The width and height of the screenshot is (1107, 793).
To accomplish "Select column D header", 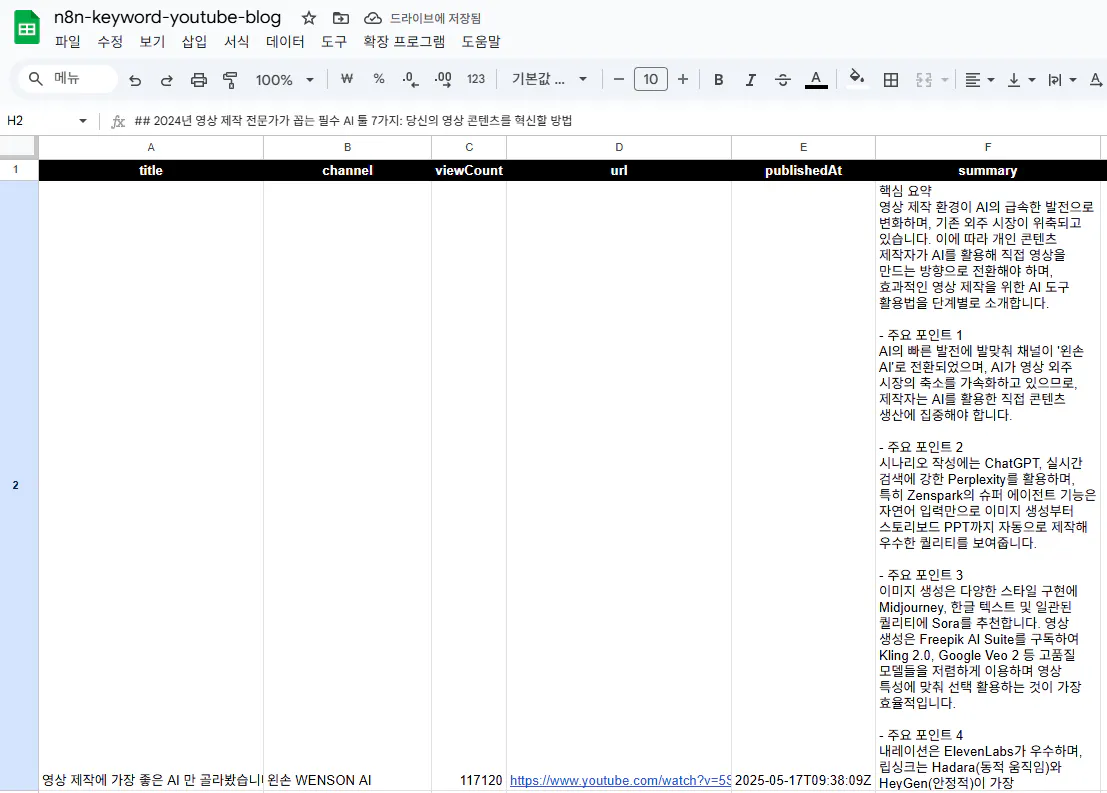I will [x=619, y=147].
